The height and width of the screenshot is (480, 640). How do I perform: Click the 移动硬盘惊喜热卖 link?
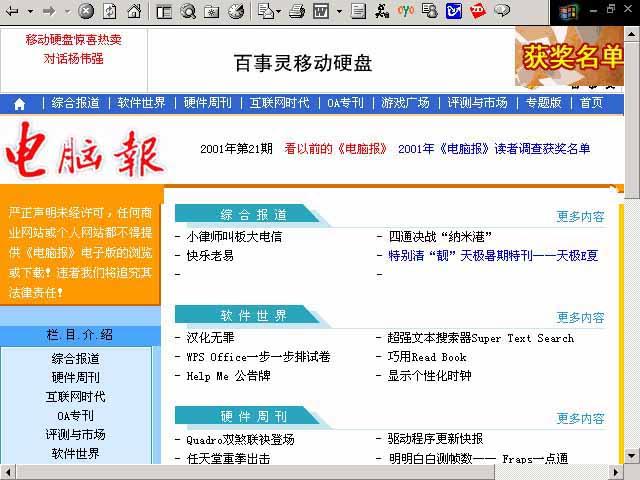[x=73, y=40]
